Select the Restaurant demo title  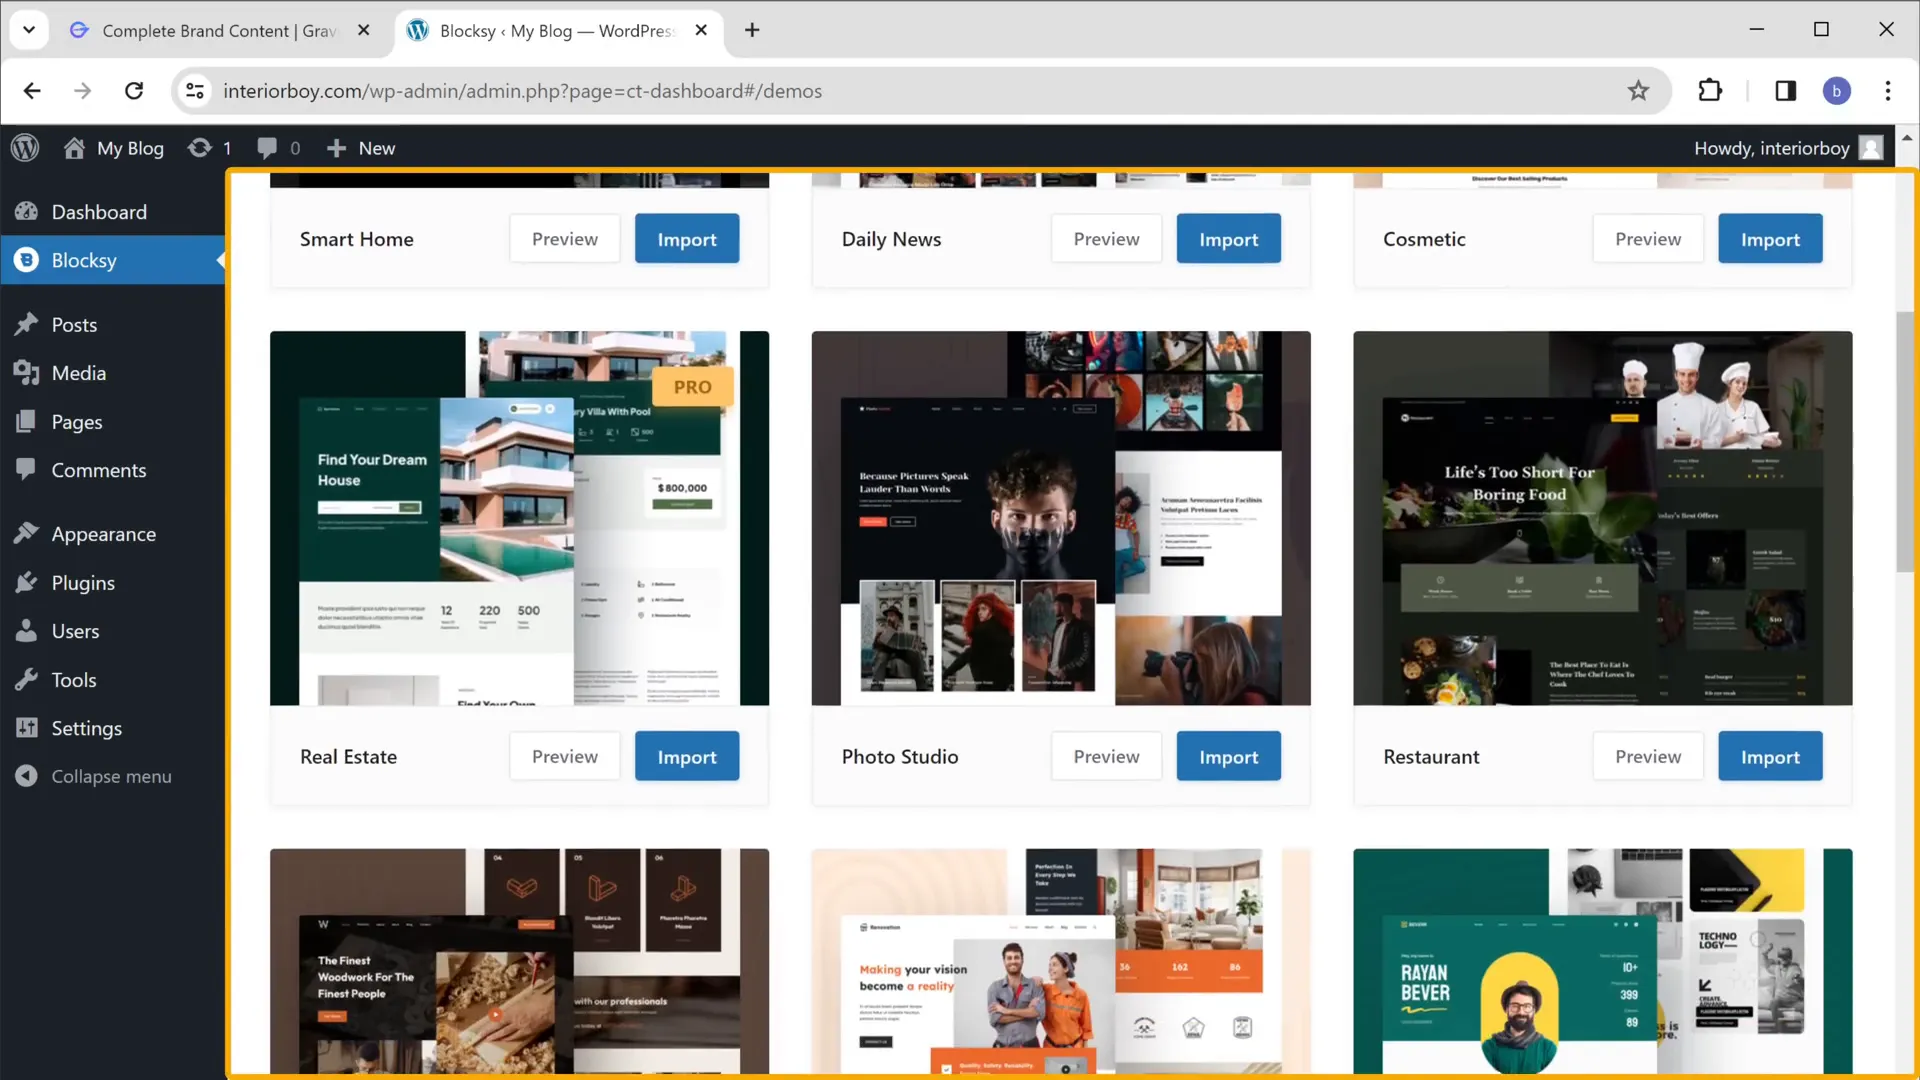tap(1431, 757)
